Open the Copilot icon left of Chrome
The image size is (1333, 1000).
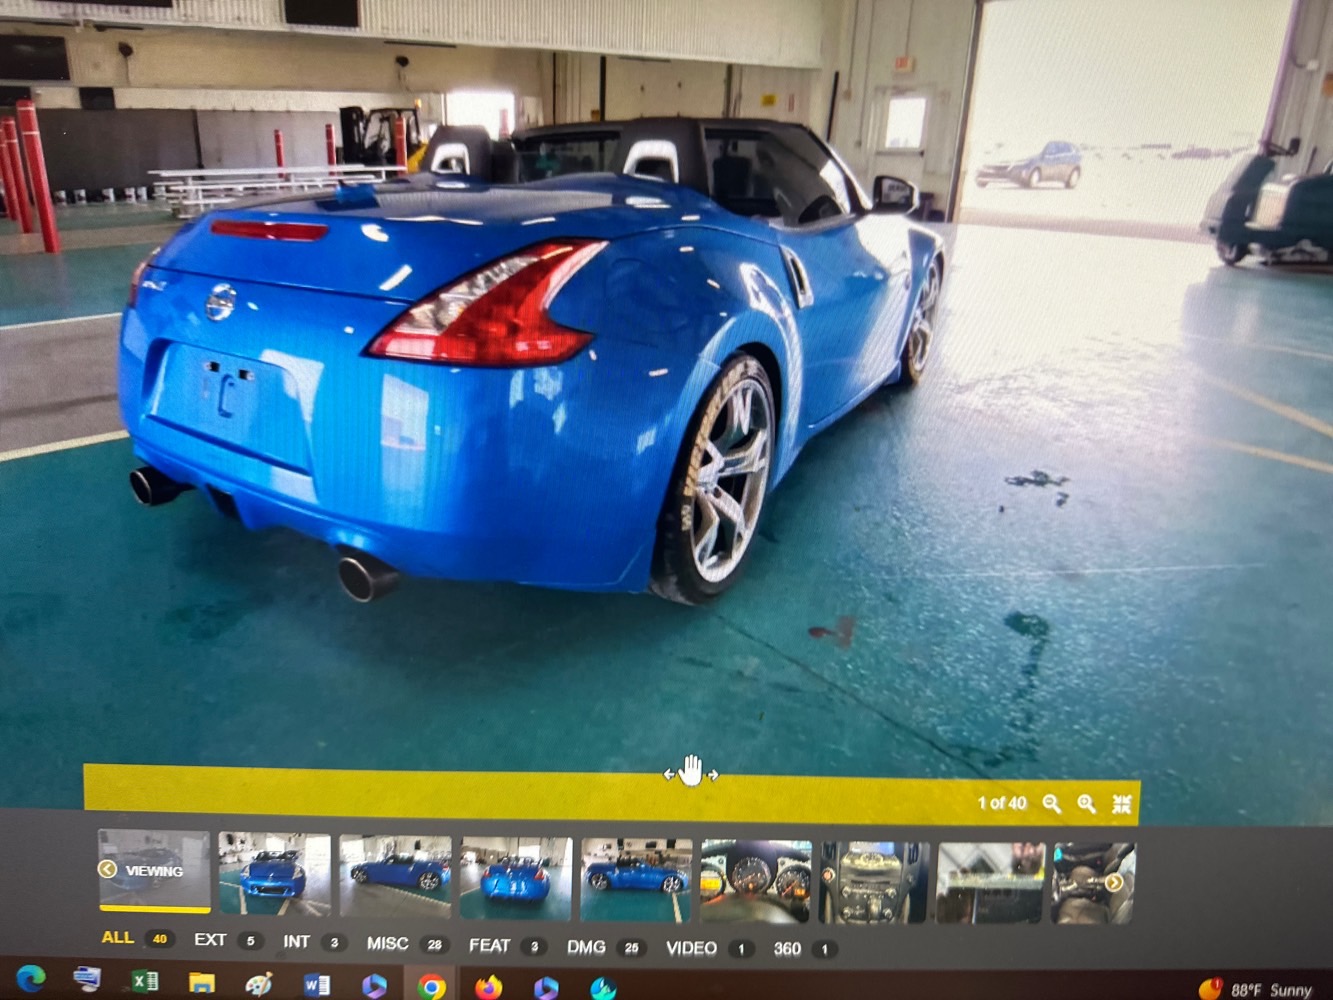[x=374, y=986]
